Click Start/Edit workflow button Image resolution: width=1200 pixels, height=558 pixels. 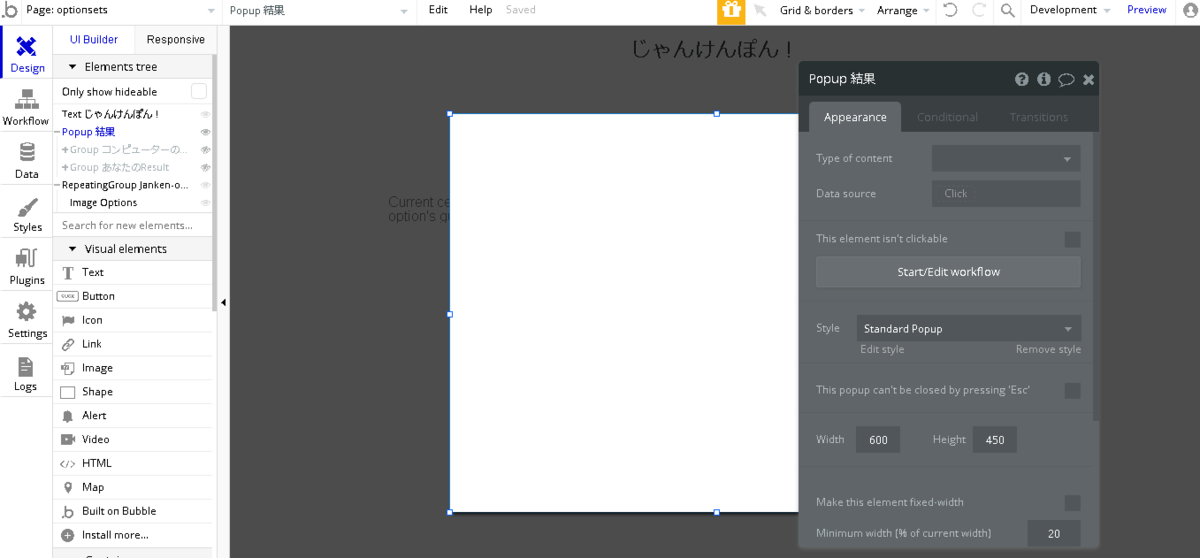948,272
